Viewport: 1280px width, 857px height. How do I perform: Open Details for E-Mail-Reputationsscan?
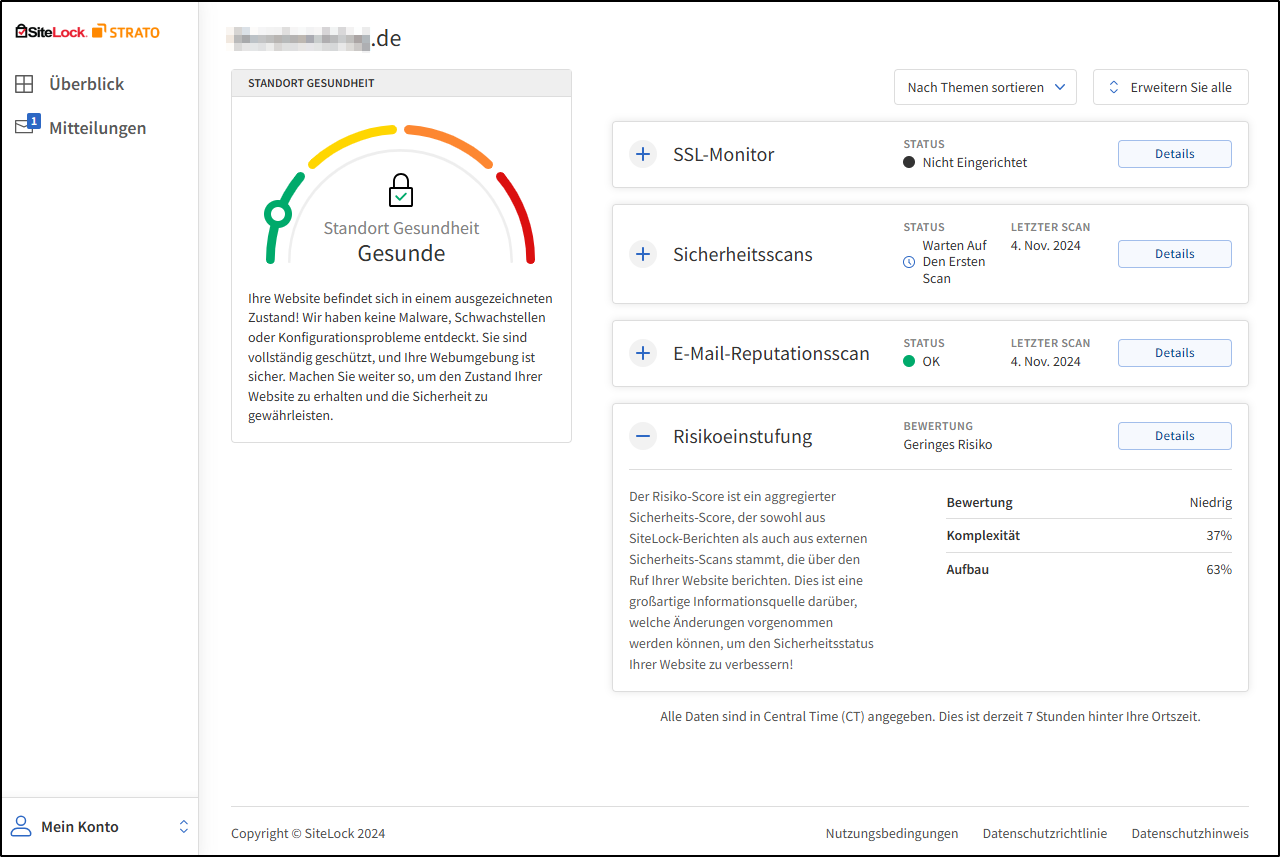point(1174,353)
